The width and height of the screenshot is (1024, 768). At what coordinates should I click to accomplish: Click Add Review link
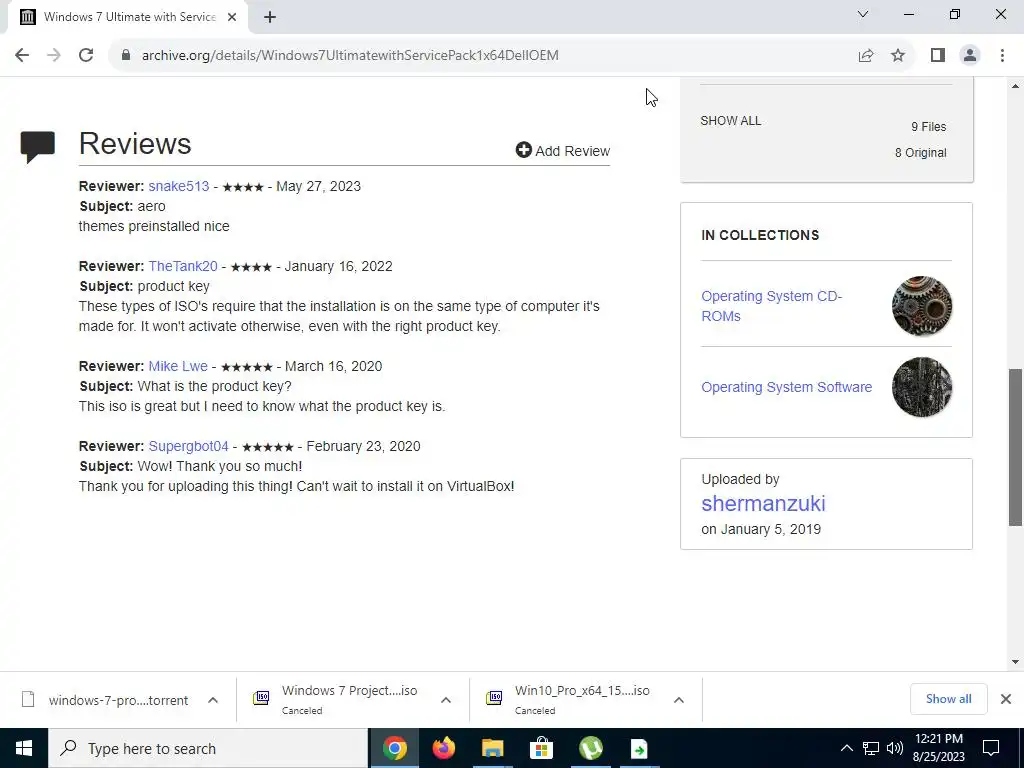pos(563,151)
